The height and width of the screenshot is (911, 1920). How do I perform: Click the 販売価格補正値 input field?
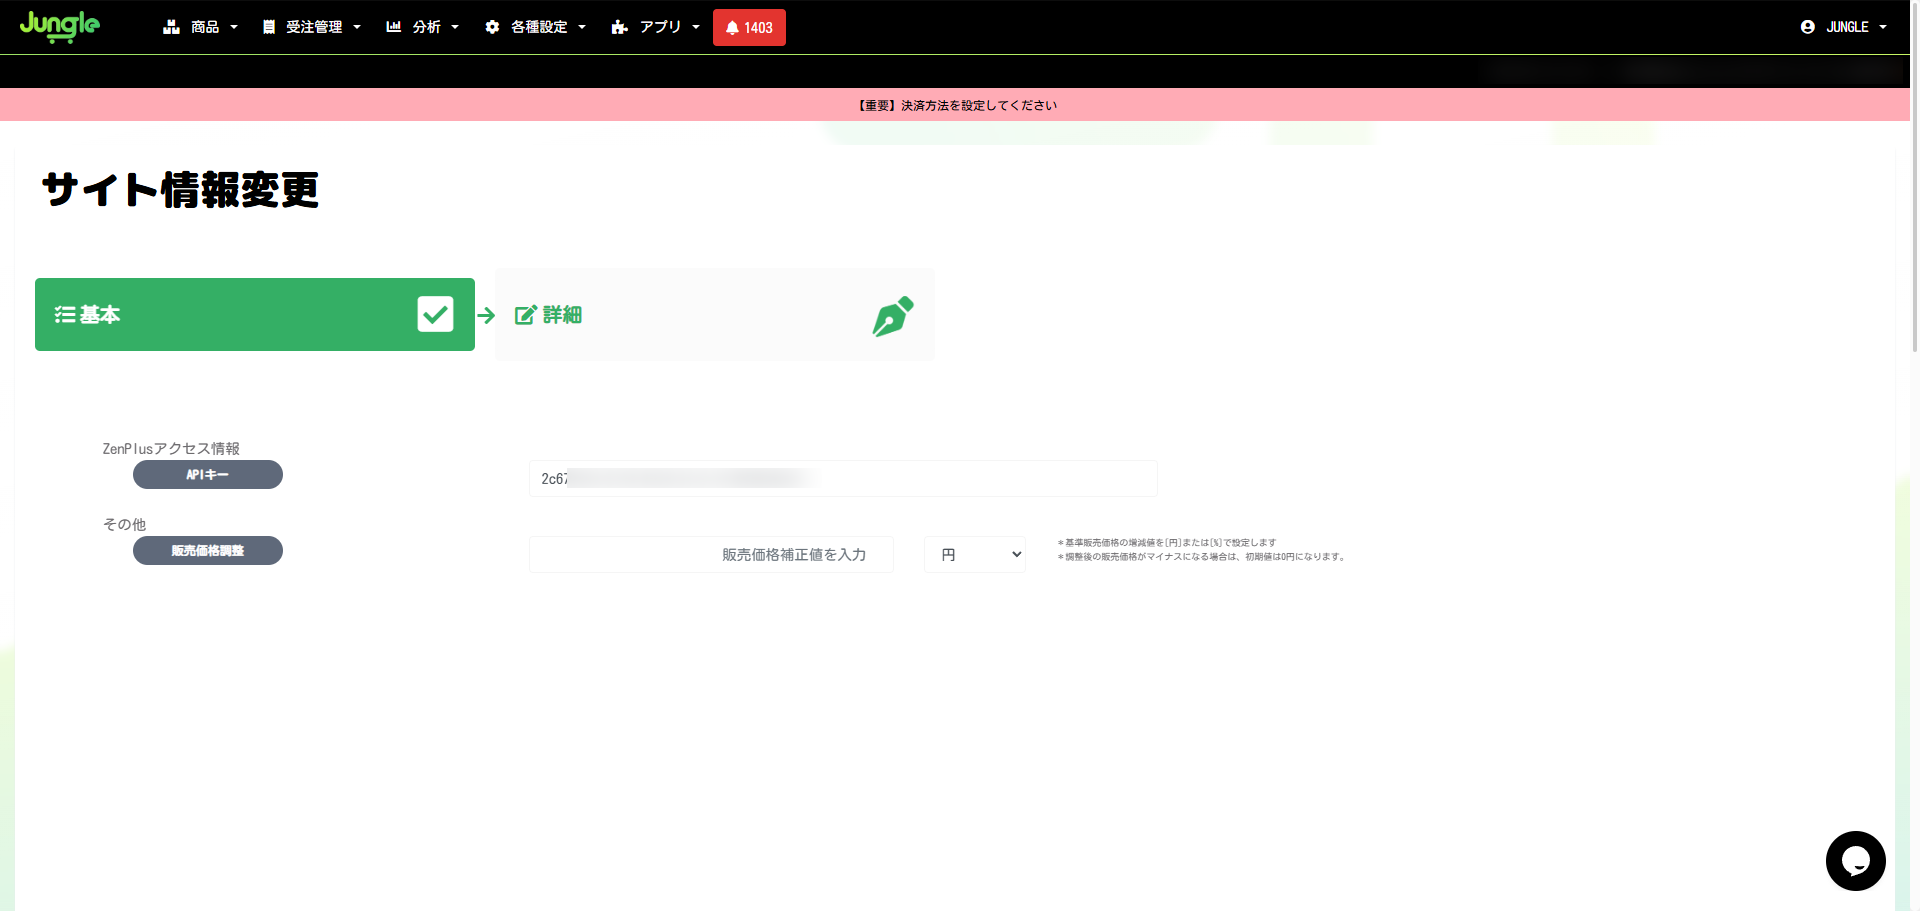pos(711,554)
